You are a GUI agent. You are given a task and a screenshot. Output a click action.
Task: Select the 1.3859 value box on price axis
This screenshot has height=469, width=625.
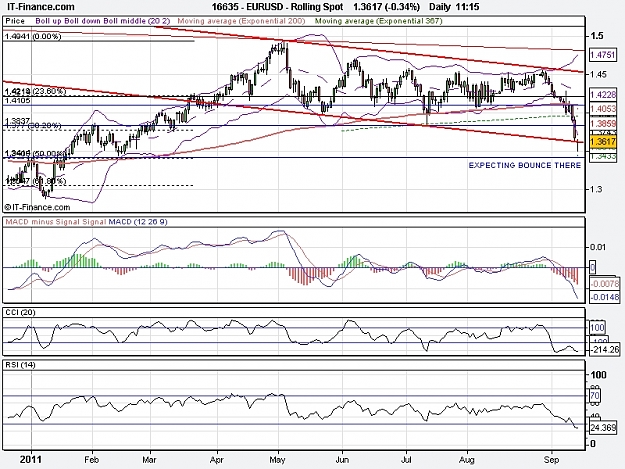pos(603,124)
